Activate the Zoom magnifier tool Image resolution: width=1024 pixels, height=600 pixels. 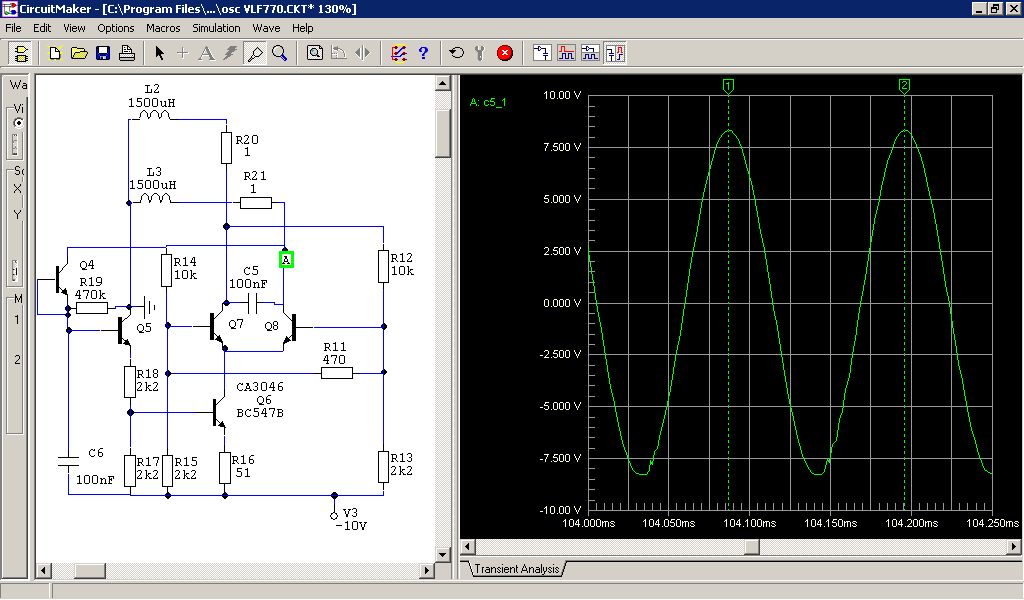[x=280, y=53]
